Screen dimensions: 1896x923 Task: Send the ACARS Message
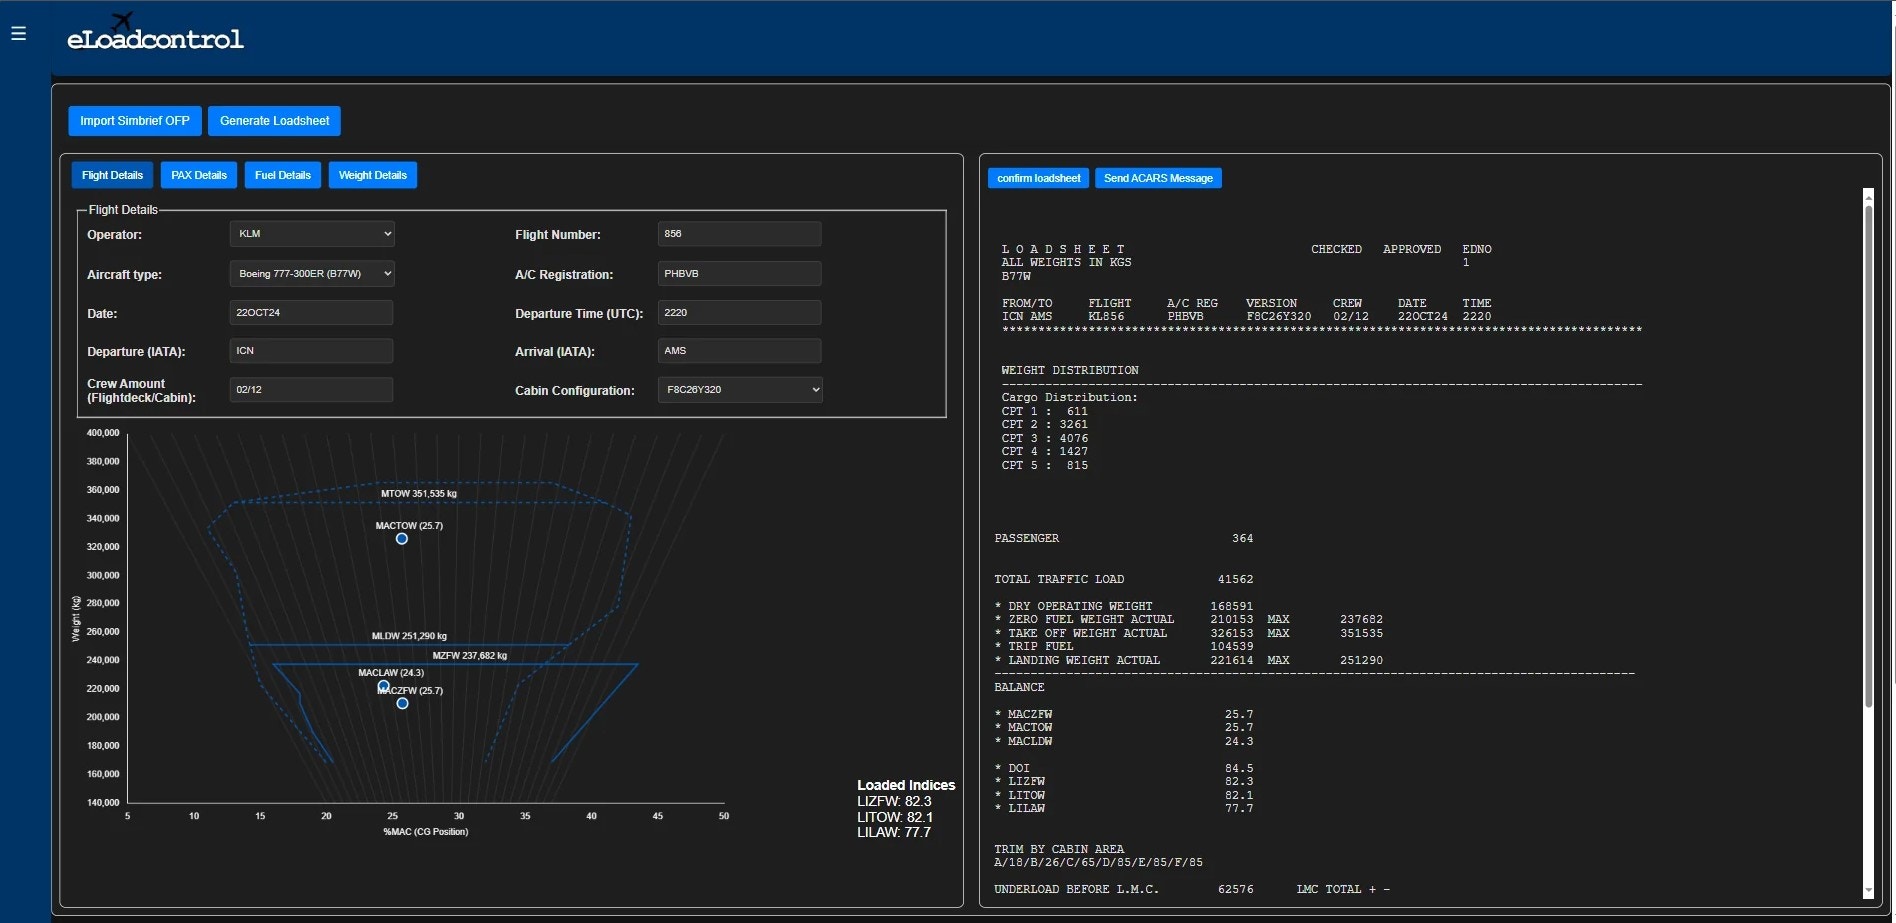(1158, 178)
